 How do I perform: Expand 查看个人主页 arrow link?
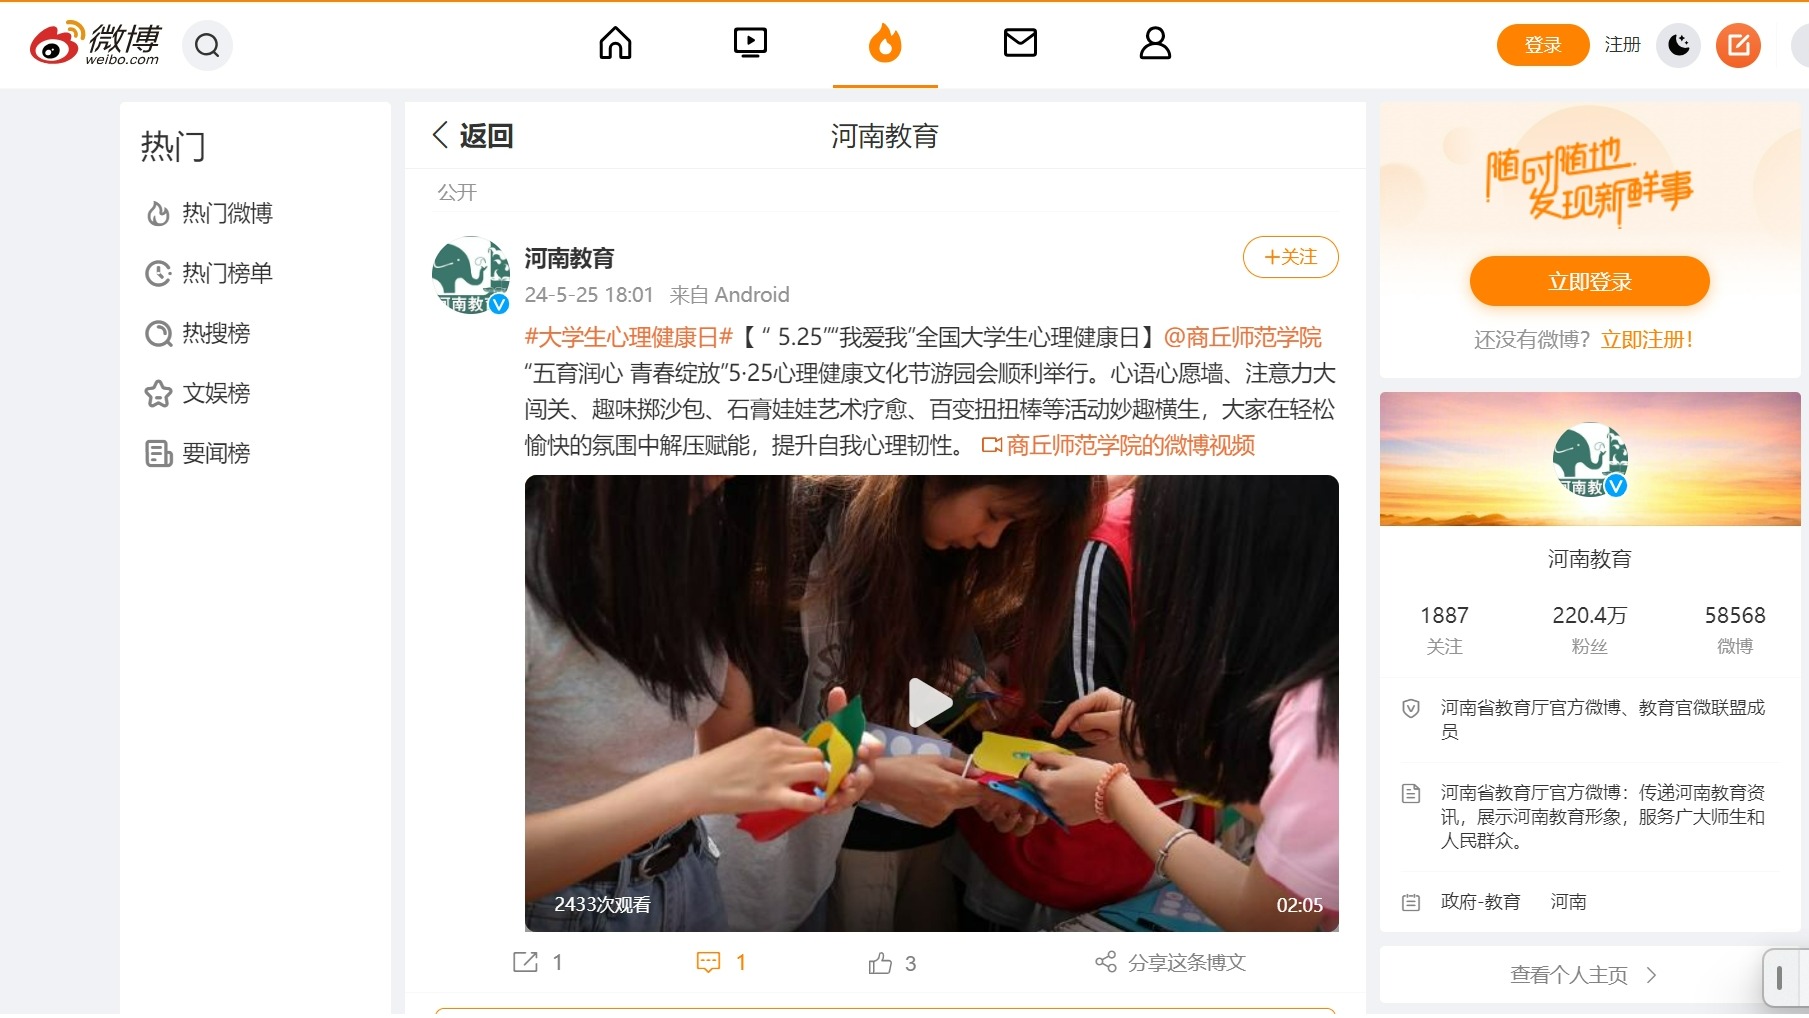point(1584,975)
